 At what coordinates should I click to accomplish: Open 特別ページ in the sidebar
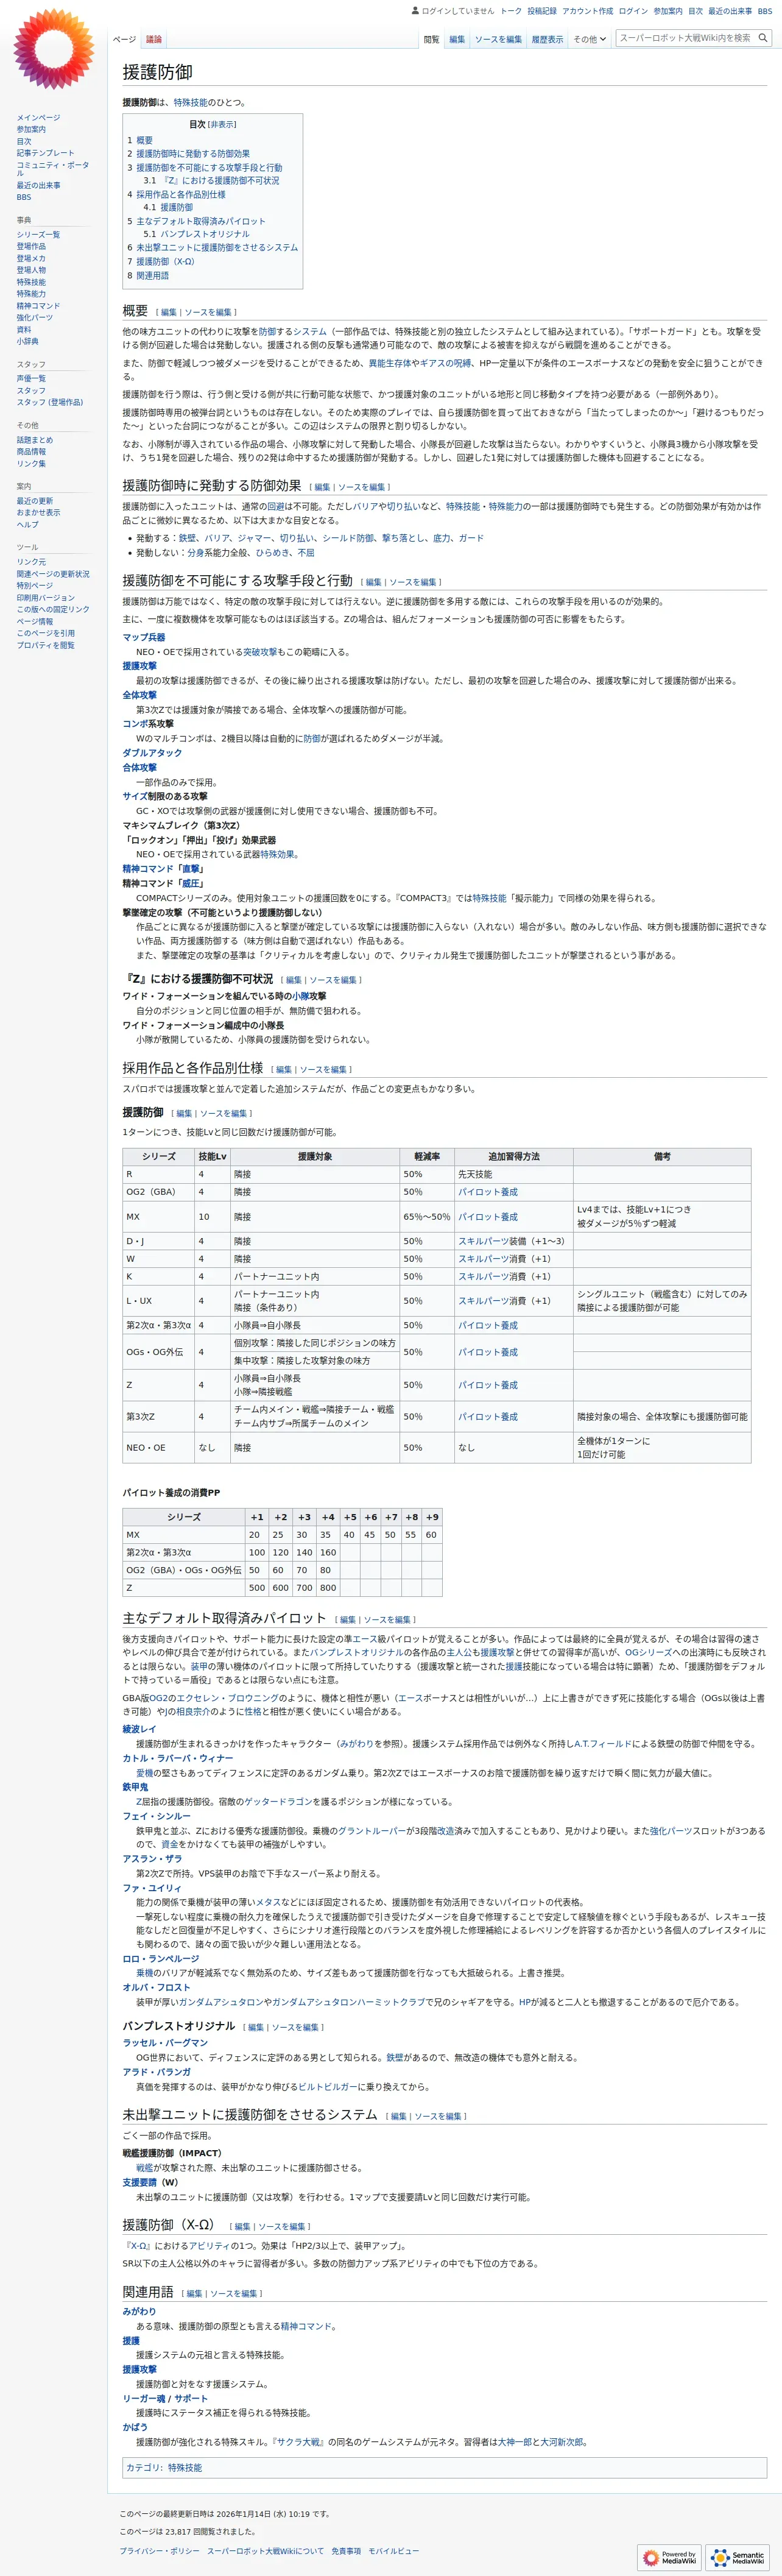(x=35, y=586)
